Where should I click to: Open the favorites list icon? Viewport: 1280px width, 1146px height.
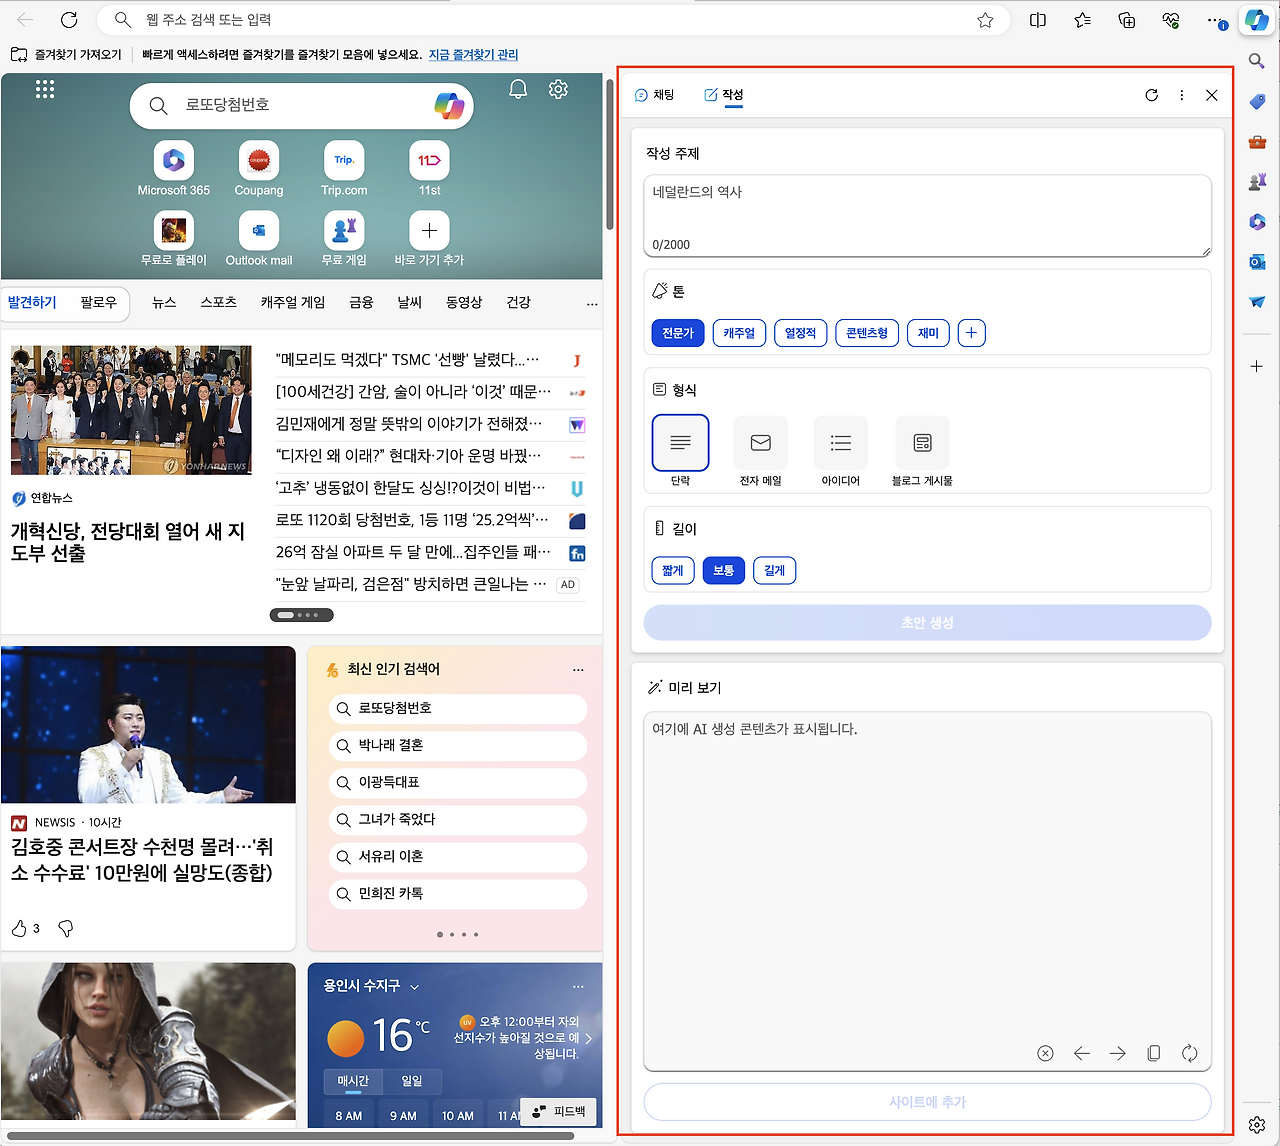pos(1083,20)
